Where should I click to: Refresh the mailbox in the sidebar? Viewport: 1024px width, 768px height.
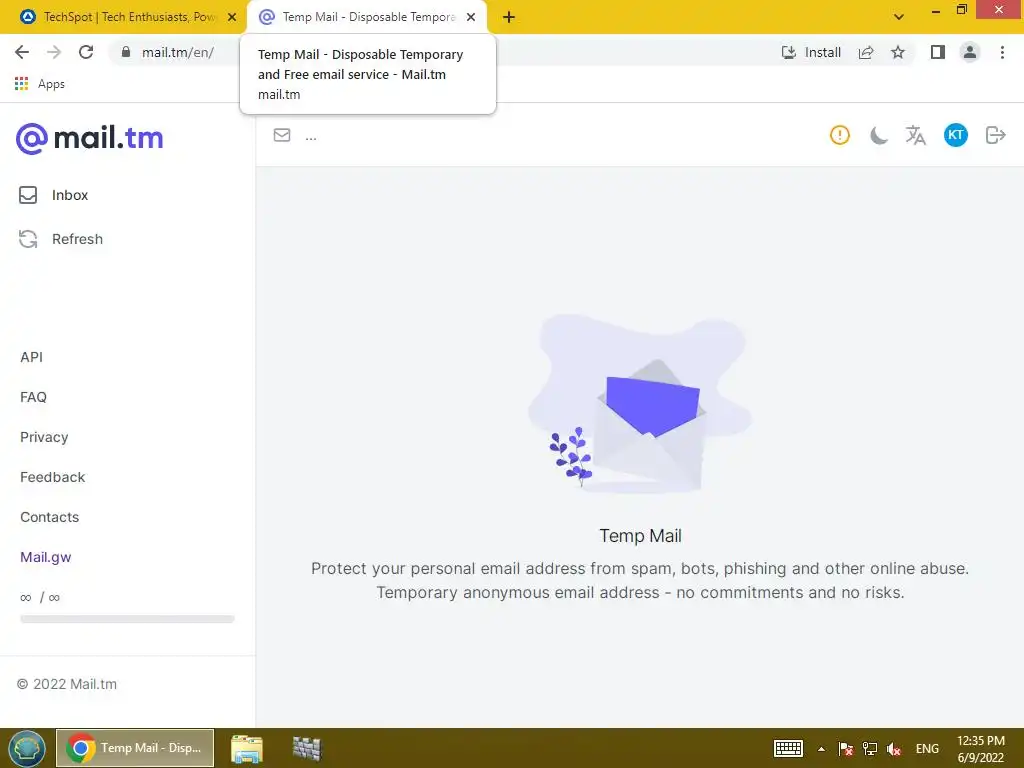[61, 239]
